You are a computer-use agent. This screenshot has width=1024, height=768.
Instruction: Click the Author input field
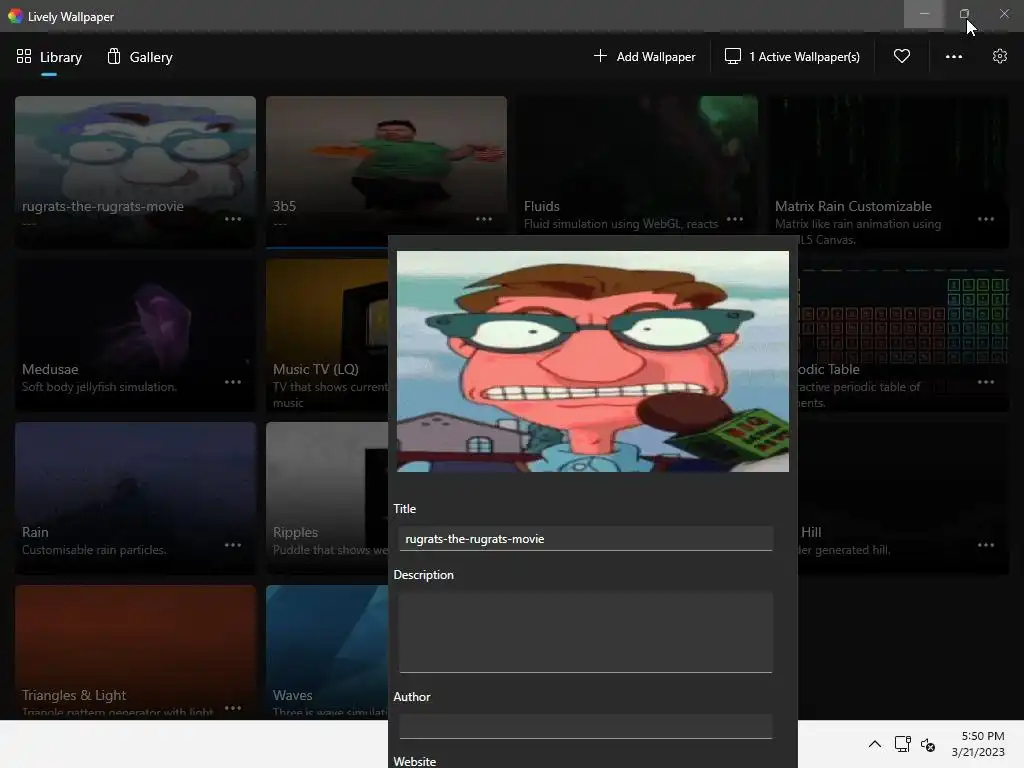(586, 726)
